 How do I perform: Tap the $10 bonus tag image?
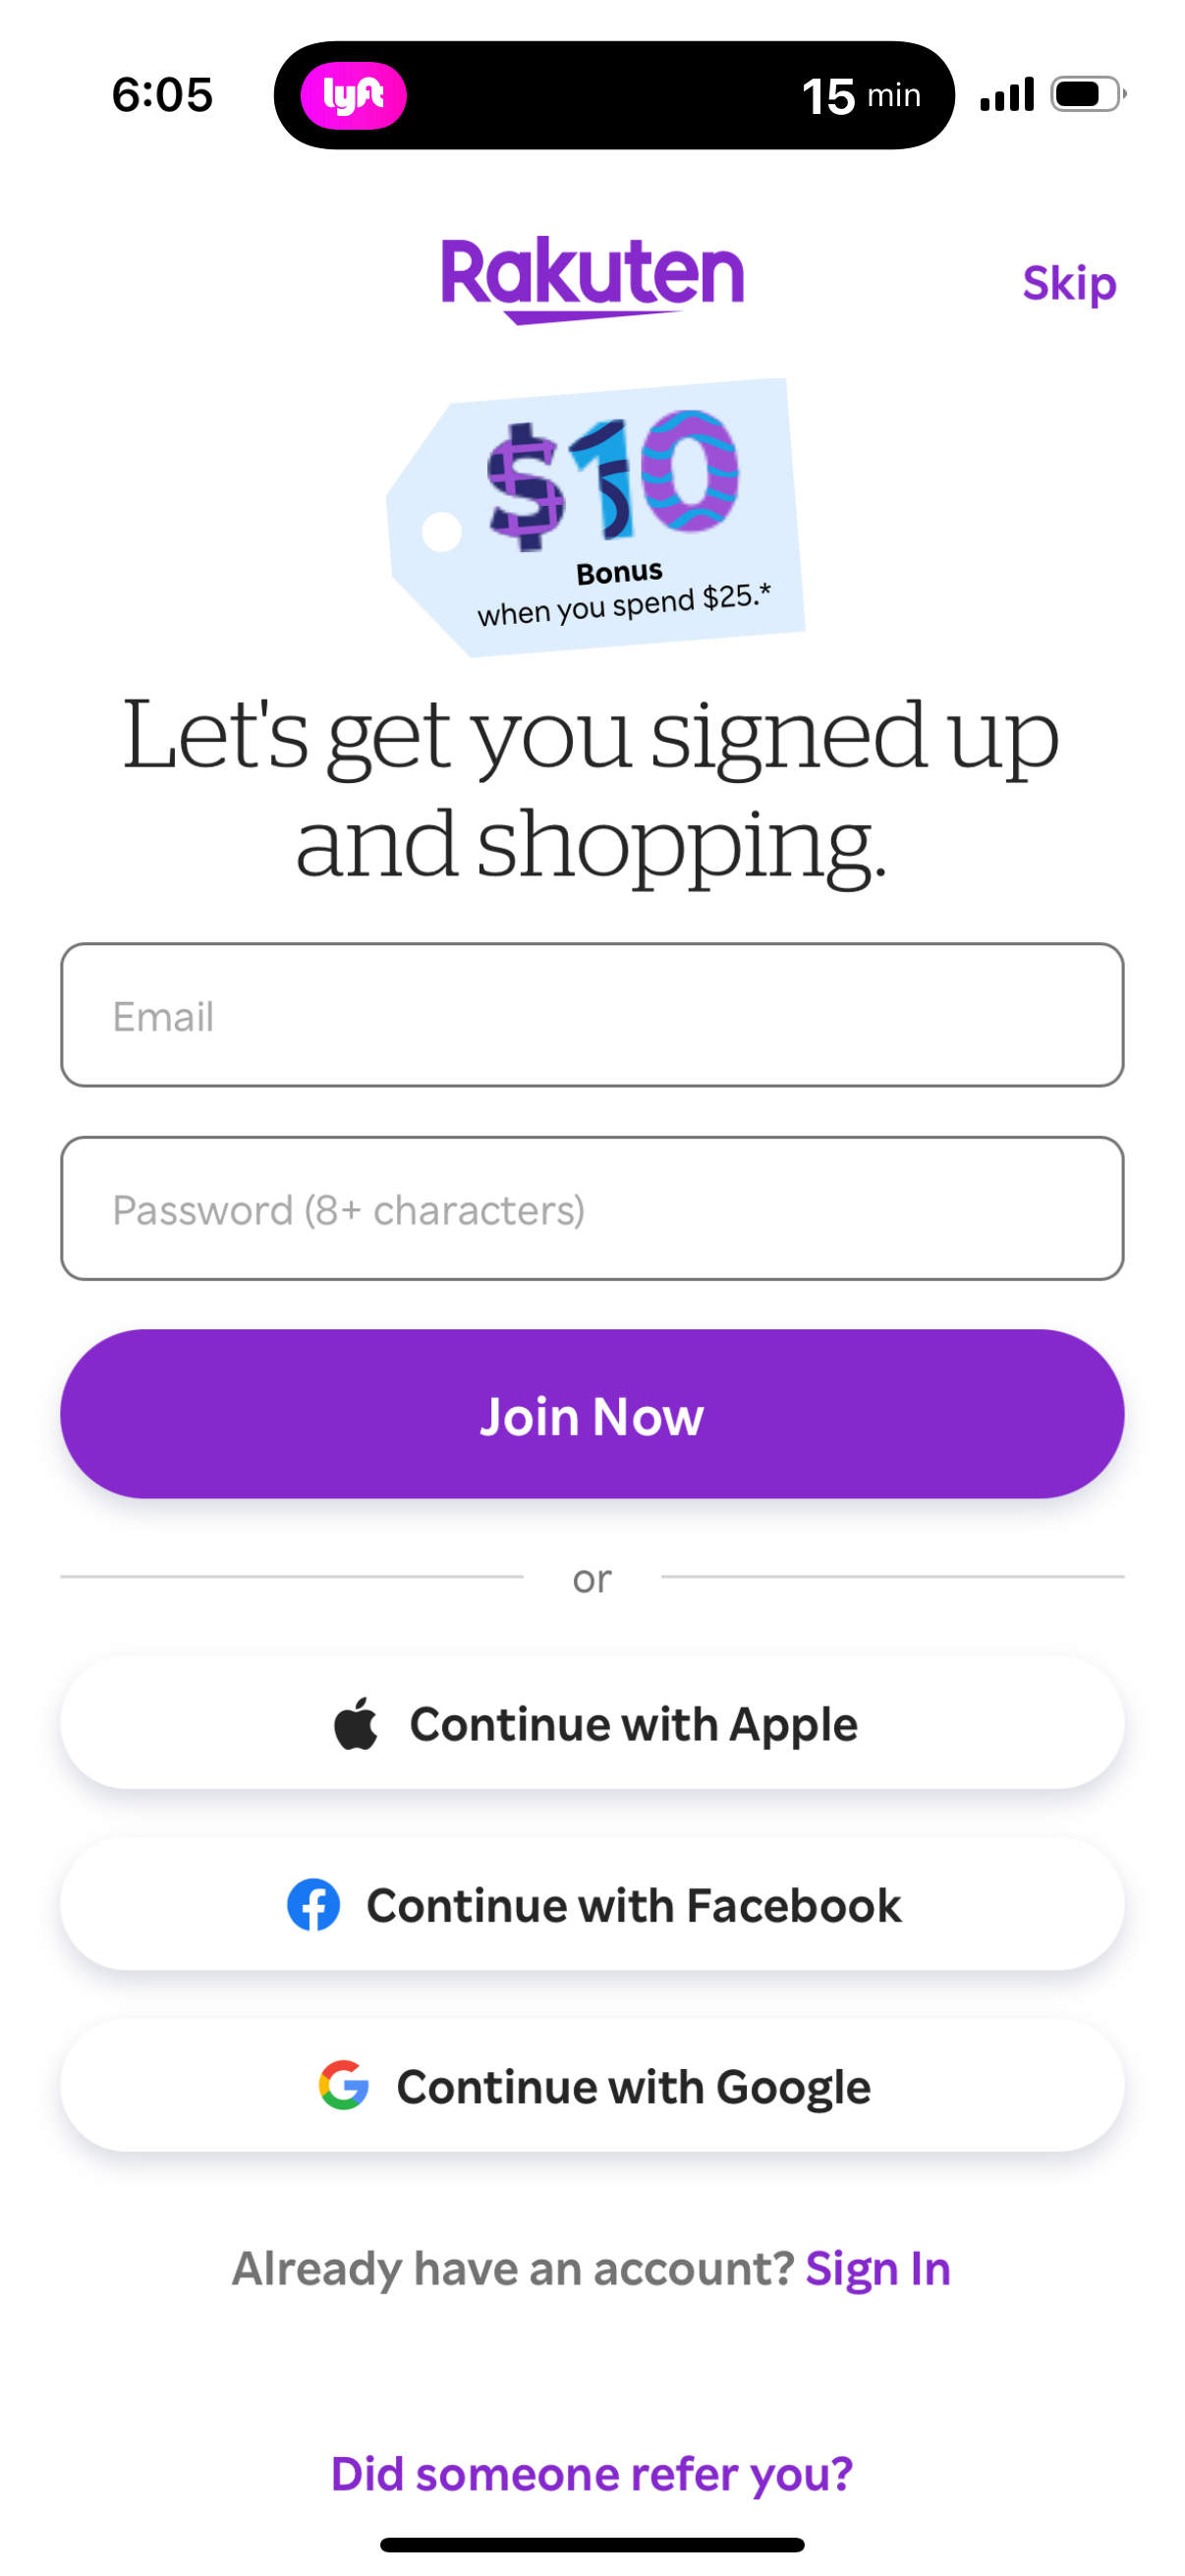coord(598,517)
